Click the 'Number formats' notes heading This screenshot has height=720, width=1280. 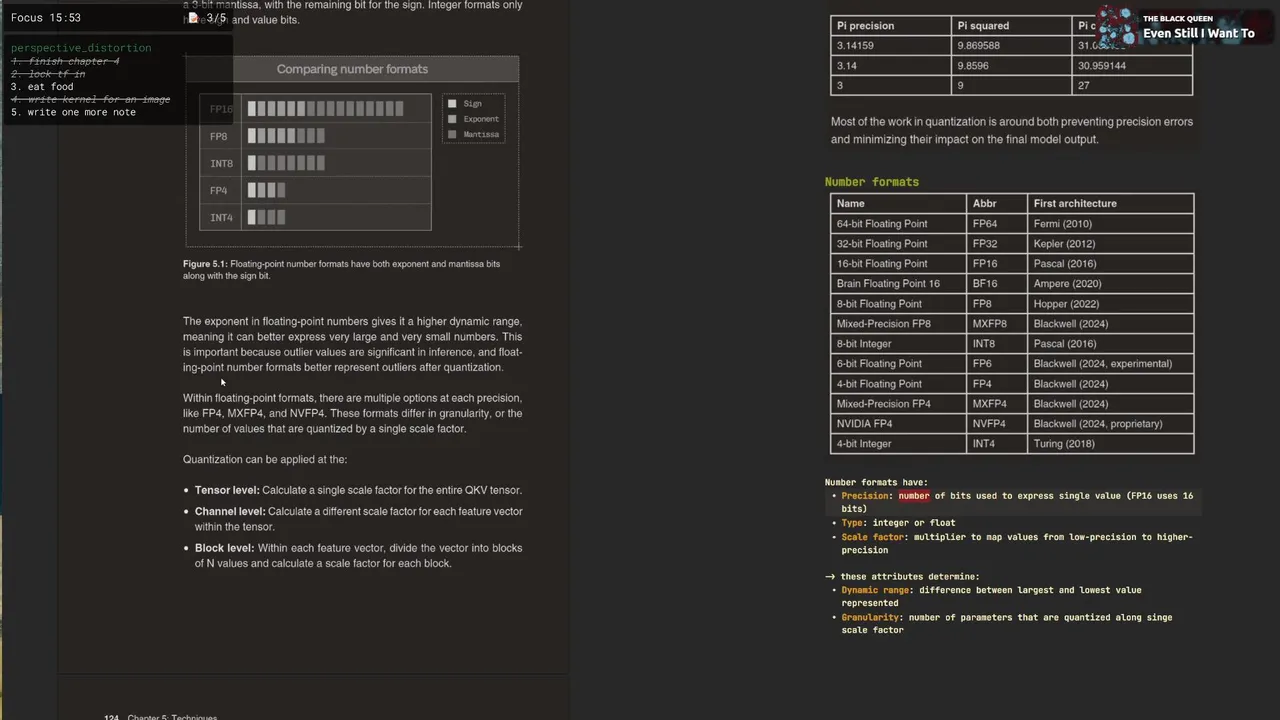871,182
